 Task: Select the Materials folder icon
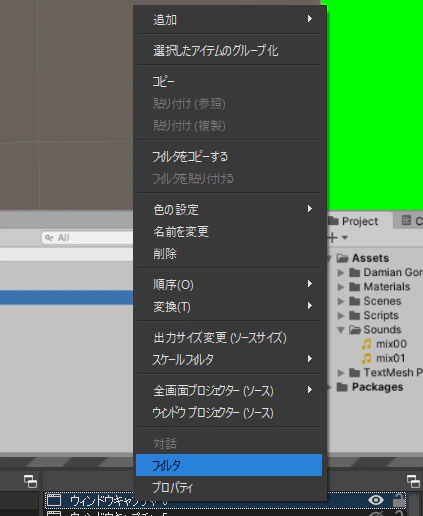tap(354, 287)
